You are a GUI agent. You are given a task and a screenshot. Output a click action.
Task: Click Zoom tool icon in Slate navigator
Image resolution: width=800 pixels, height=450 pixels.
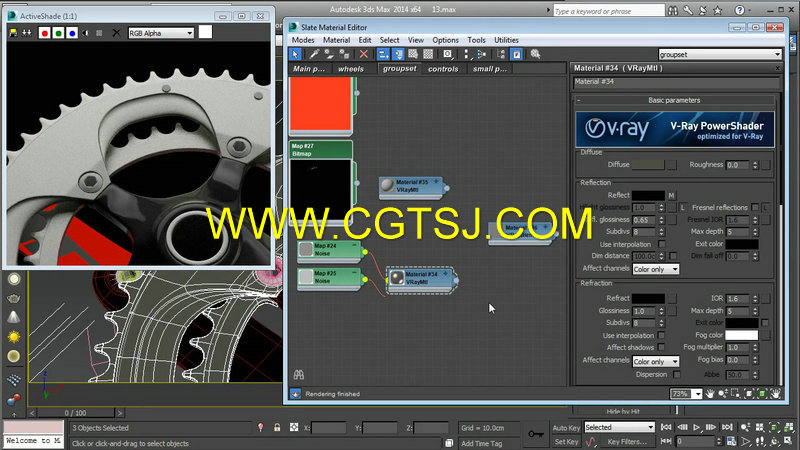tap(723, 394)
